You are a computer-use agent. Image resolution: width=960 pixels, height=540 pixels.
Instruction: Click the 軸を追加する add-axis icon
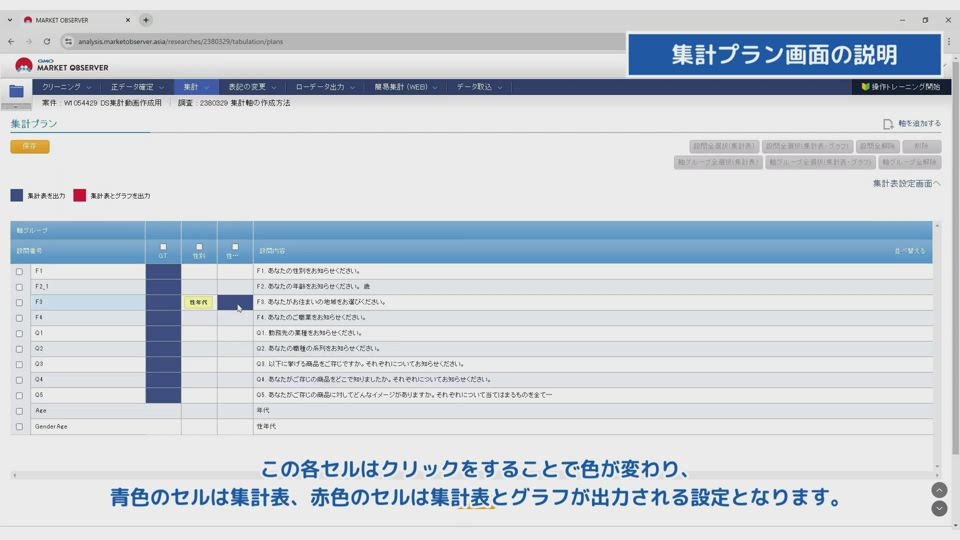coord(887,124)
